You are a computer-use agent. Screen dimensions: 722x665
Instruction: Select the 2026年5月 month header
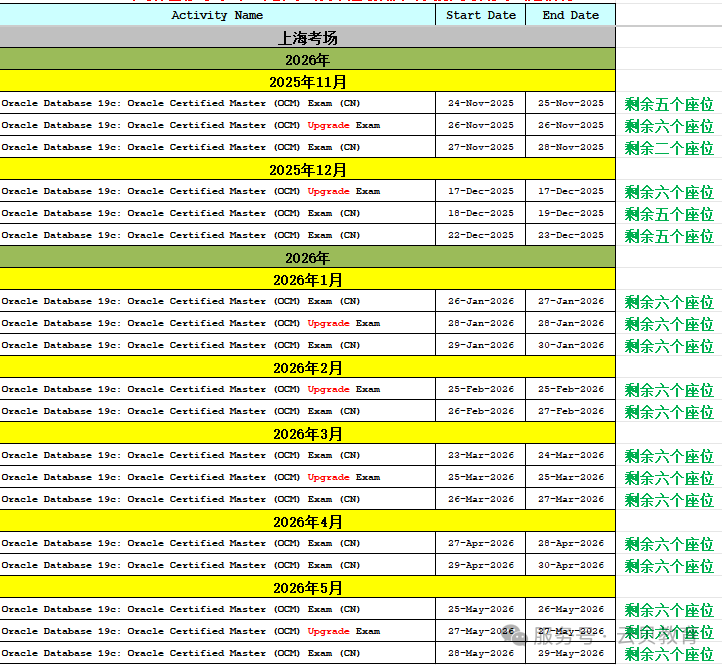[x=308, y=588]
